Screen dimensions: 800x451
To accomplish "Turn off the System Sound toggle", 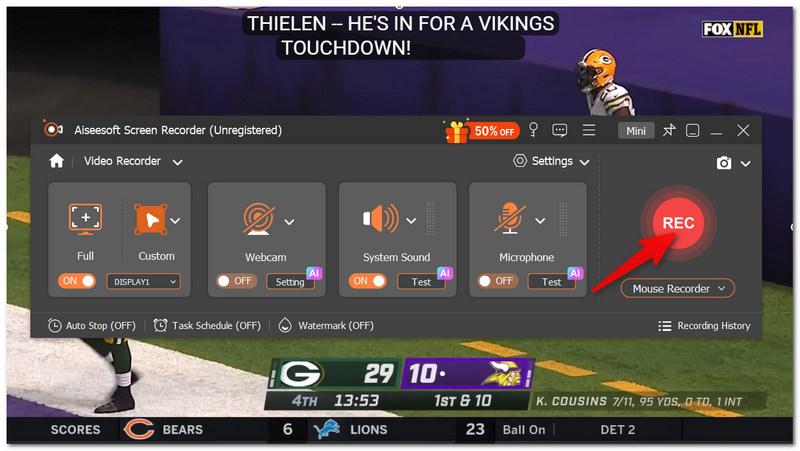I will click(367, 281).
